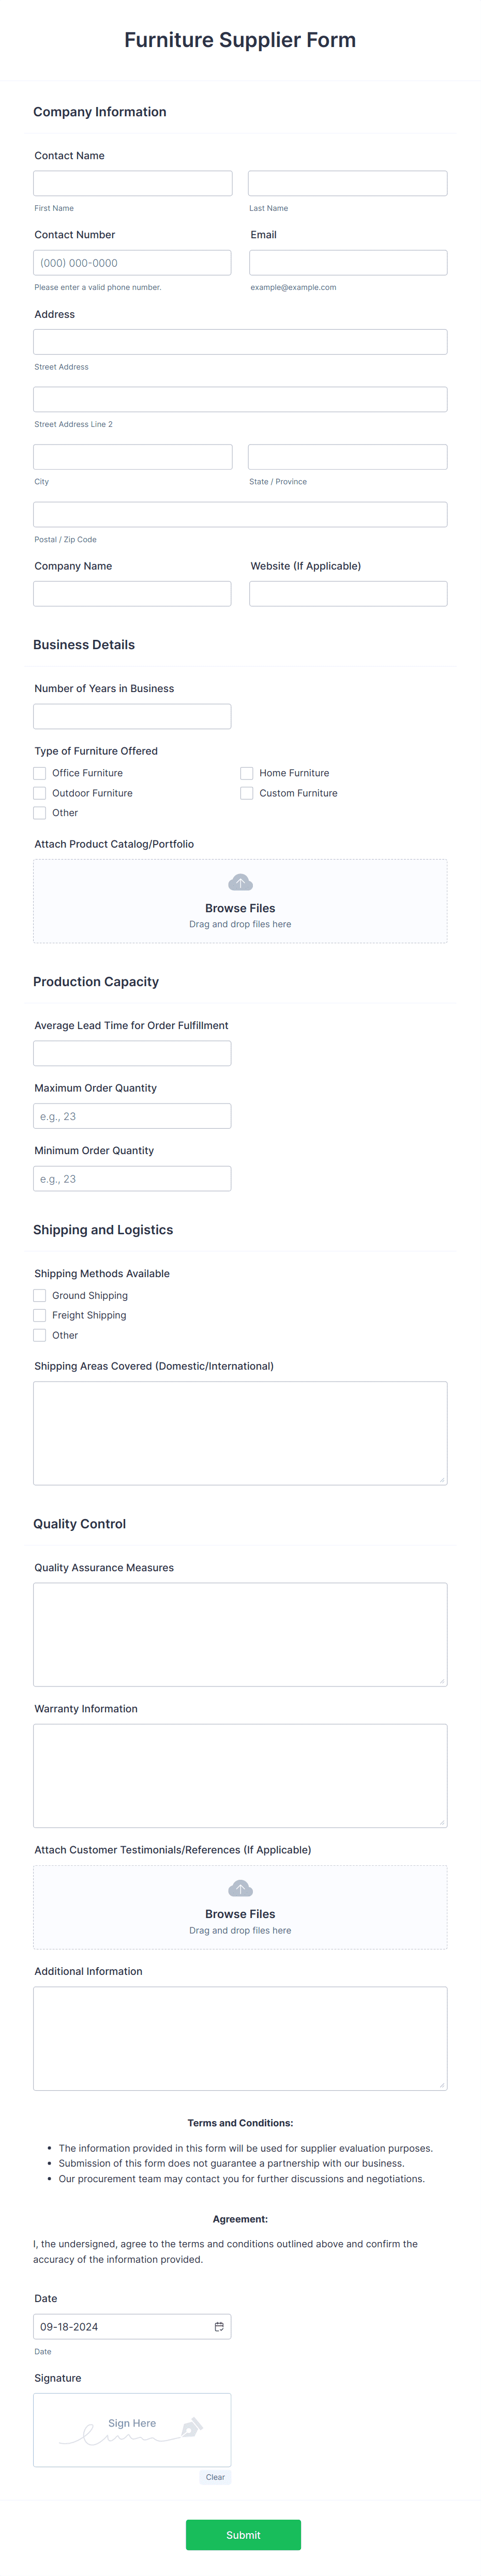Open the date picker calendar icon
Viewport: 481px width, 2576px height.
tap(220, 2327)
